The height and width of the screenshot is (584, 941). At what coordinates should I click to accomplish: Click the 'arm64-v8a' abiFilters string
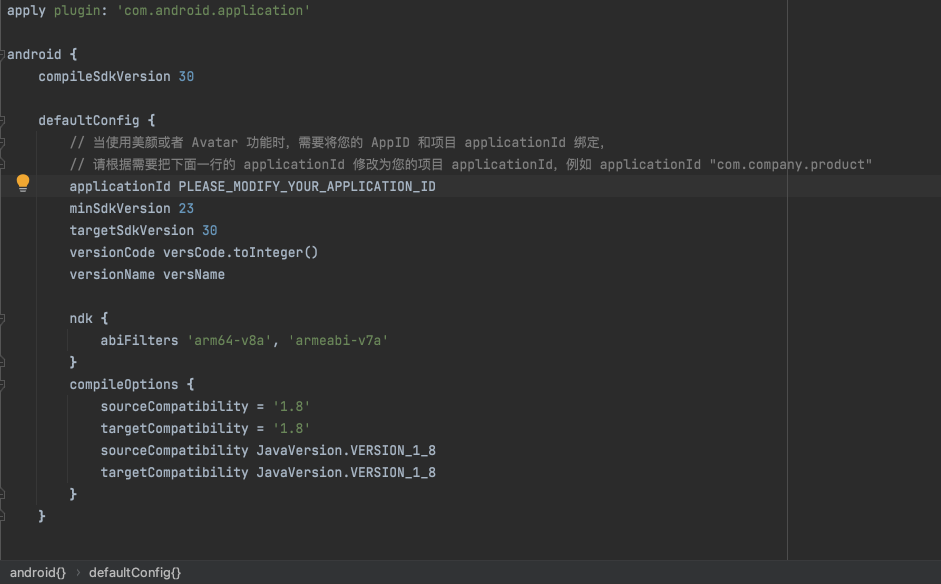pos(229,341)
